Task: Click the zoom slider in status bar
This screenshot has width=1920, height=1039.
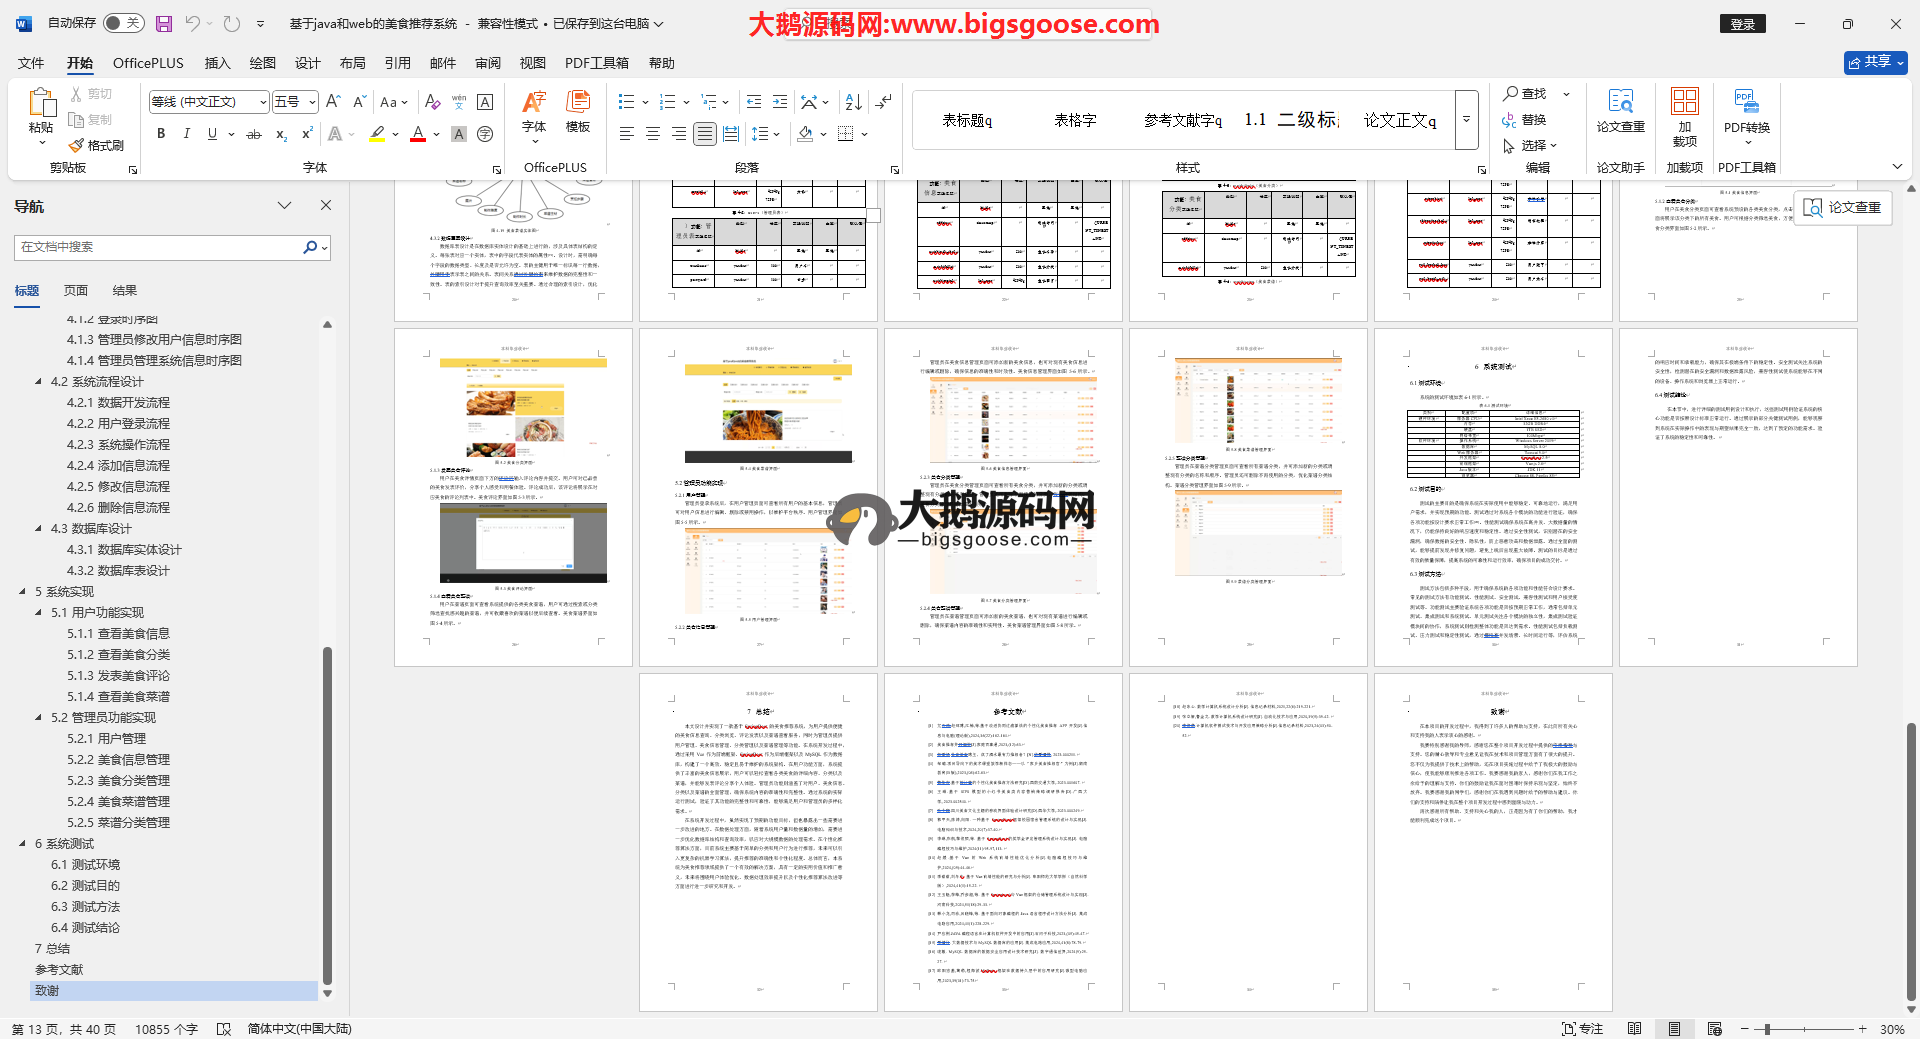Action: click(1767, 1029)
